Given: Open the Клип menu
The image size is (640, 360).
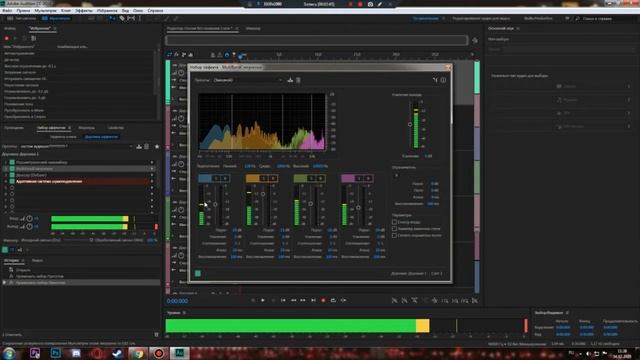Looking at the screenshot, I should (x=66, y=11).
